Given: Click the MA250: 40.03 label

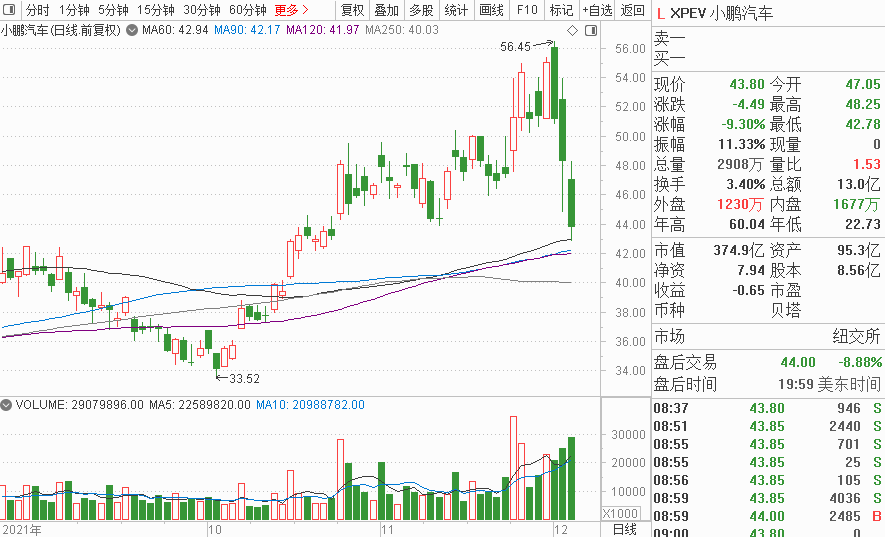Looking at the screenshot, I should click(x=402, y=29).
